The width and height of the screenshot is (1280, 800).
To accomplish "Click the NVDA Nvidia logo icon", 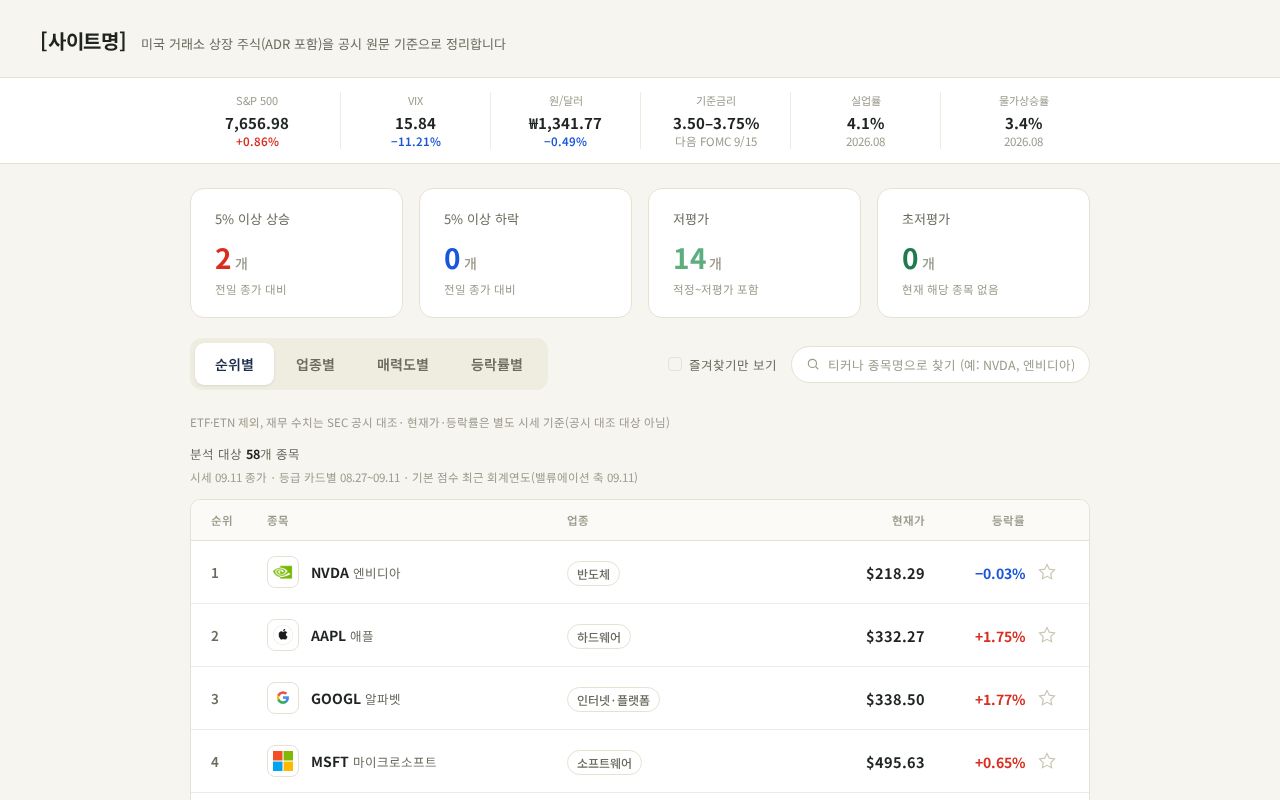I will pos(283,572).
